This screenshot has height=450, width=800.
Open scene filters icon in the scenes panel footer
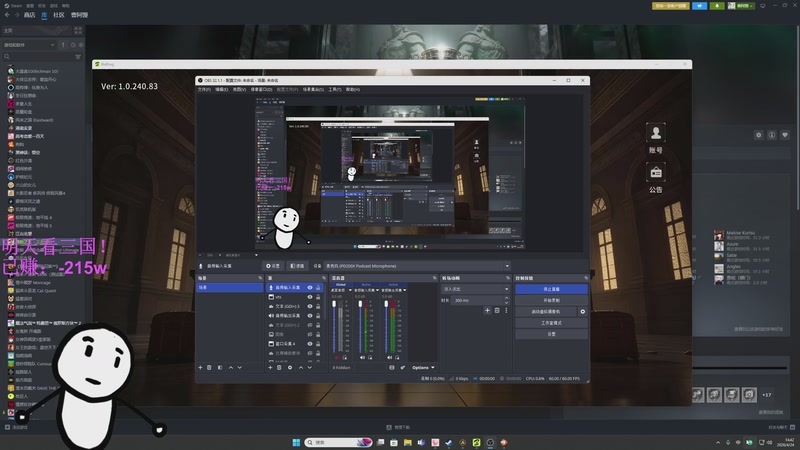(x=220, y=367)
